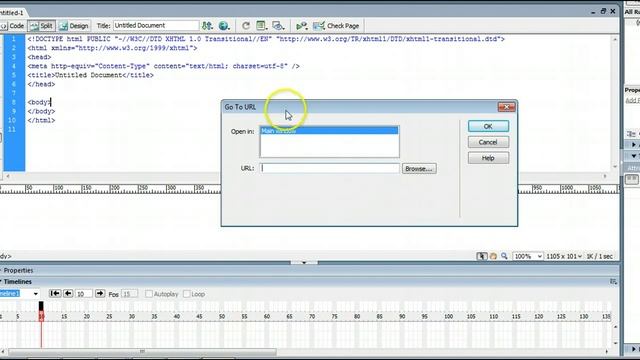
Task: Open the View Options icon menu
Action: (x=262, y=26)
